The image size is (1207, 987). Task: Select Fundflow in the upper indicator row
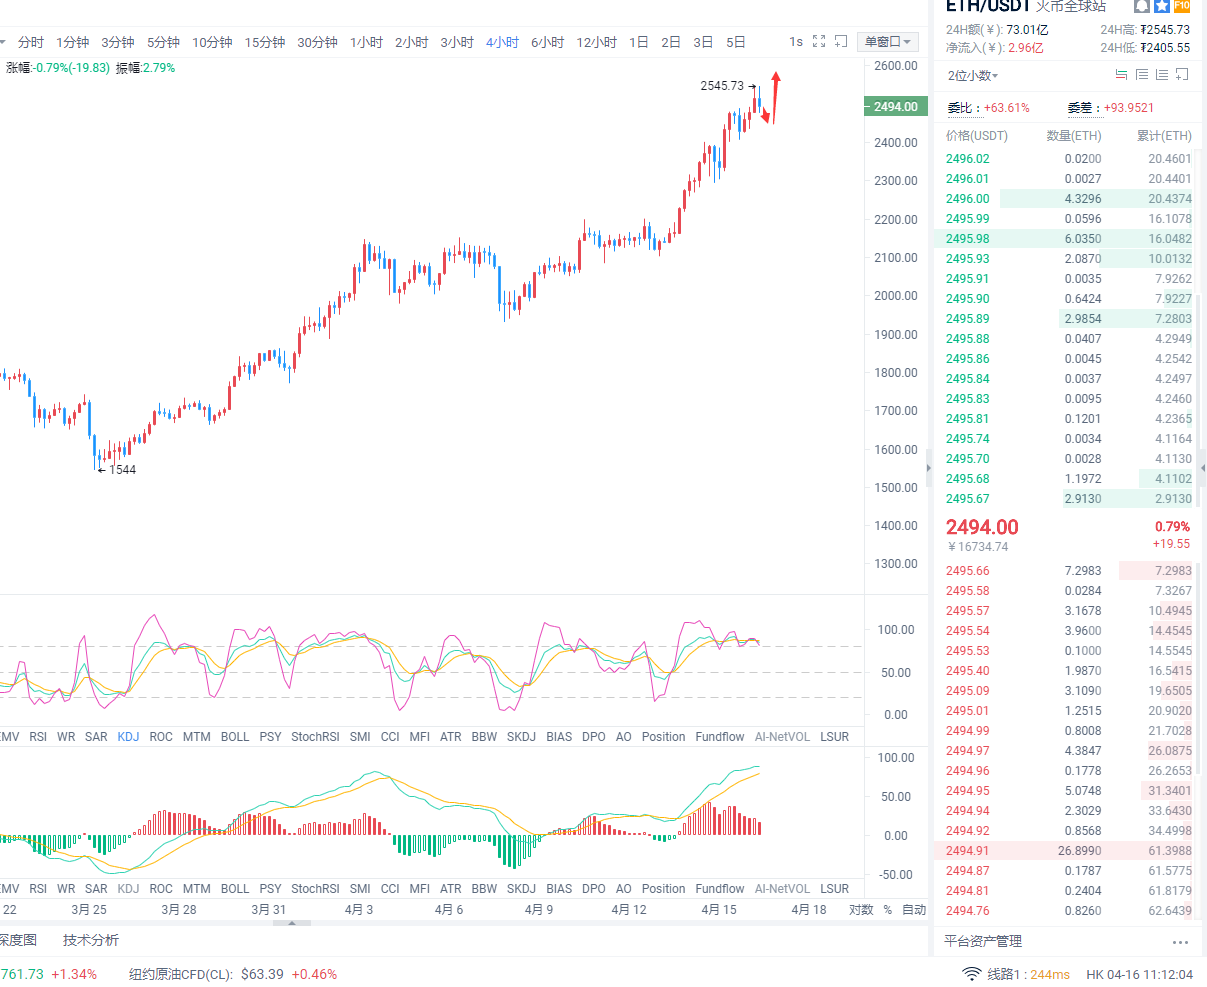pos(720,737)
